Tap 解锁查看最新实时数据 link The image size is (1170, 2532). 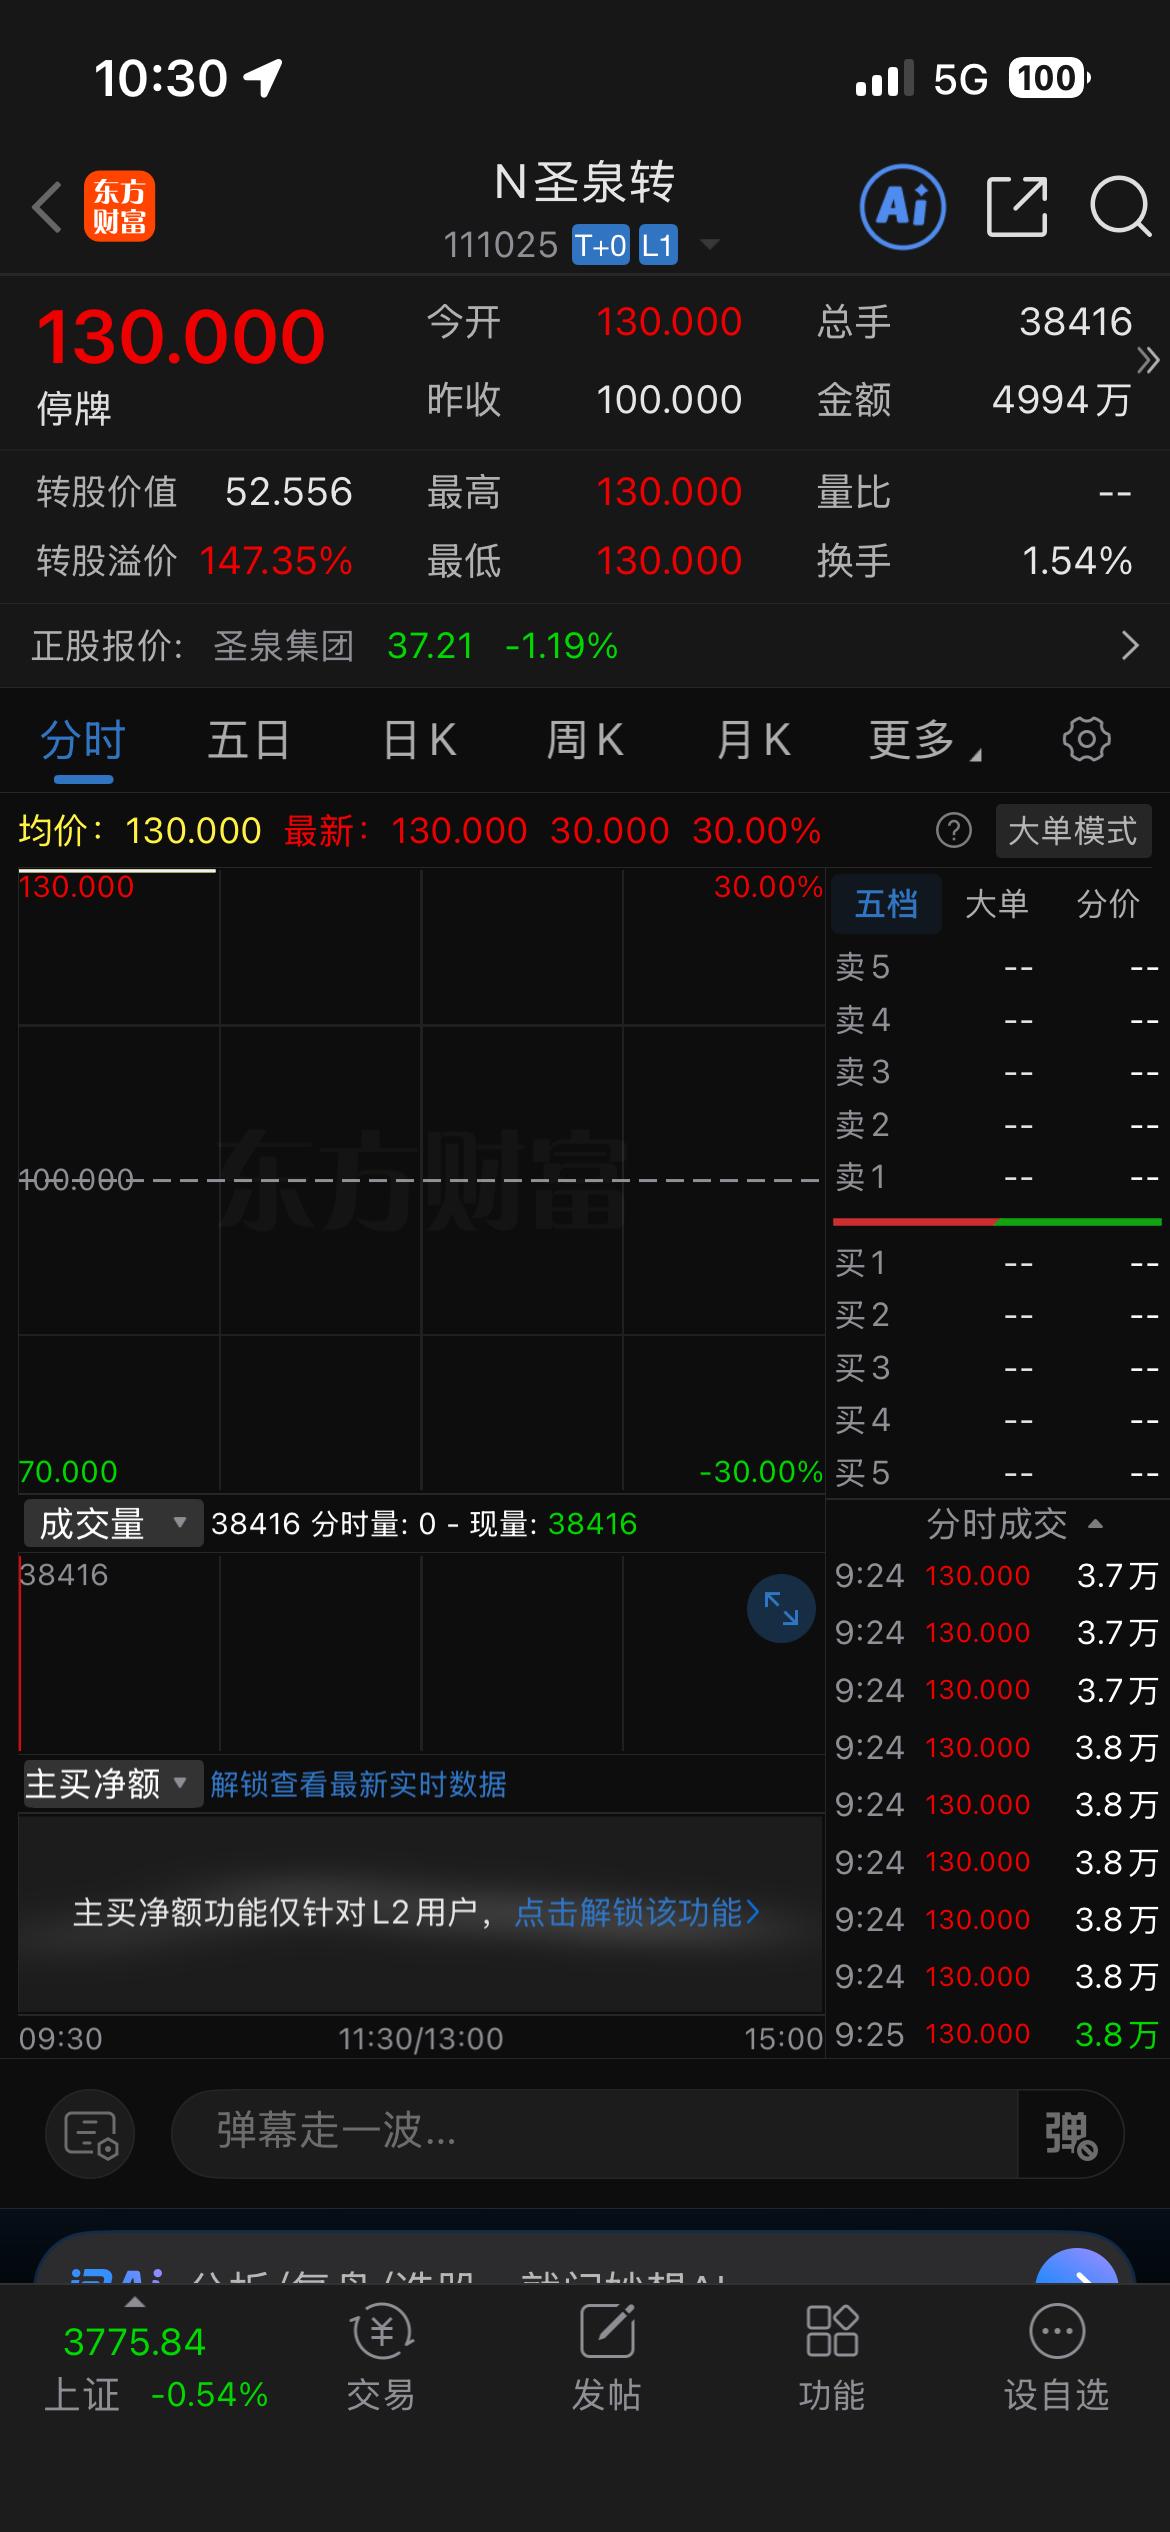358,1784
